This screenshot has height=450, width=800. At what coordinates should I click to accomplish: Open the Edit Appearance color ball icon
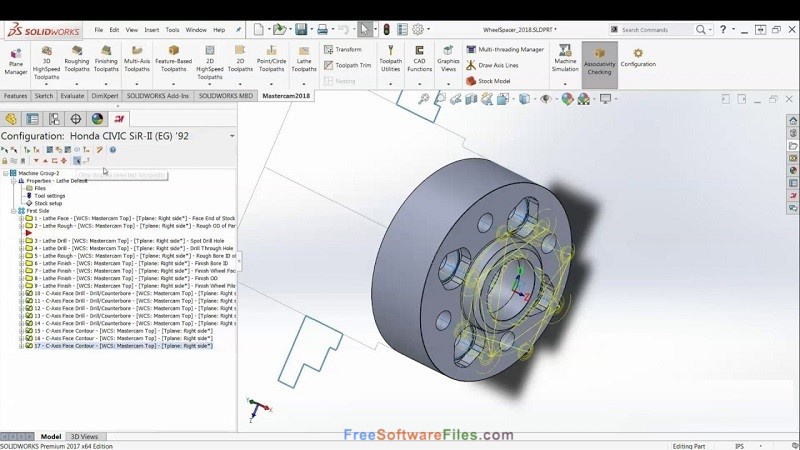[x=567, y=99]
